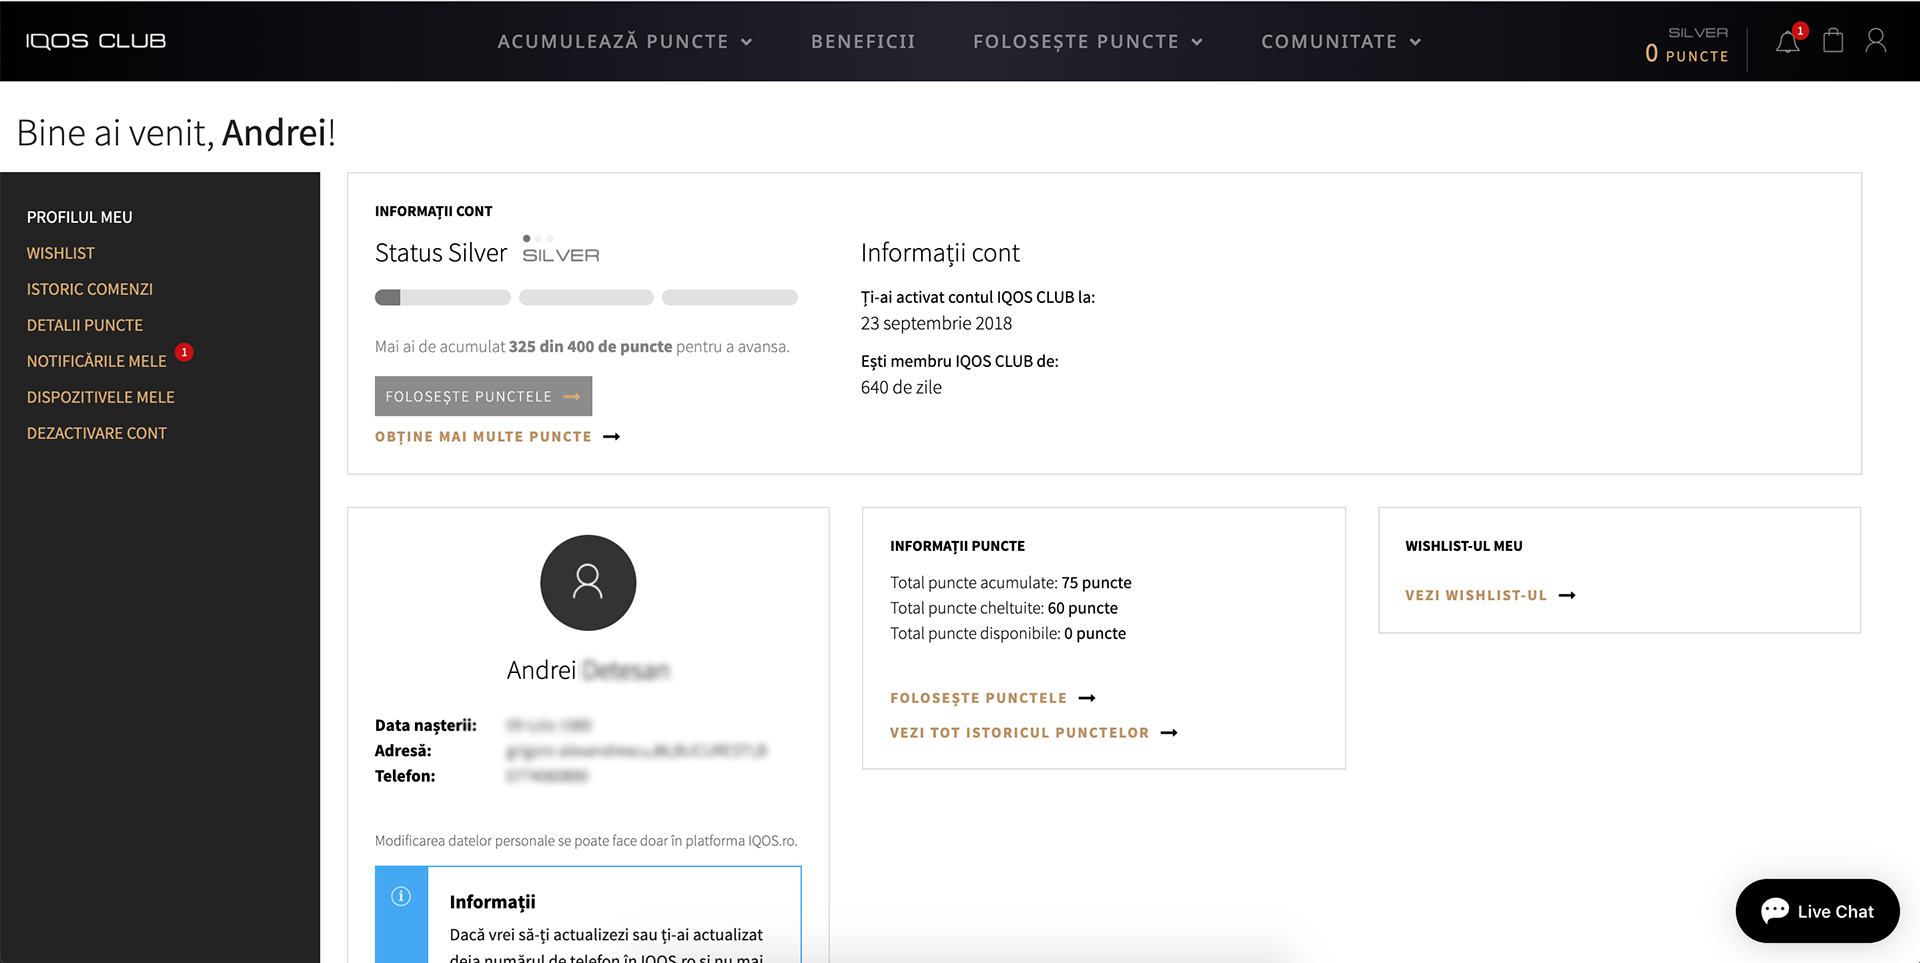Select Profilul meu in sidebar

[x=80, y=217]
